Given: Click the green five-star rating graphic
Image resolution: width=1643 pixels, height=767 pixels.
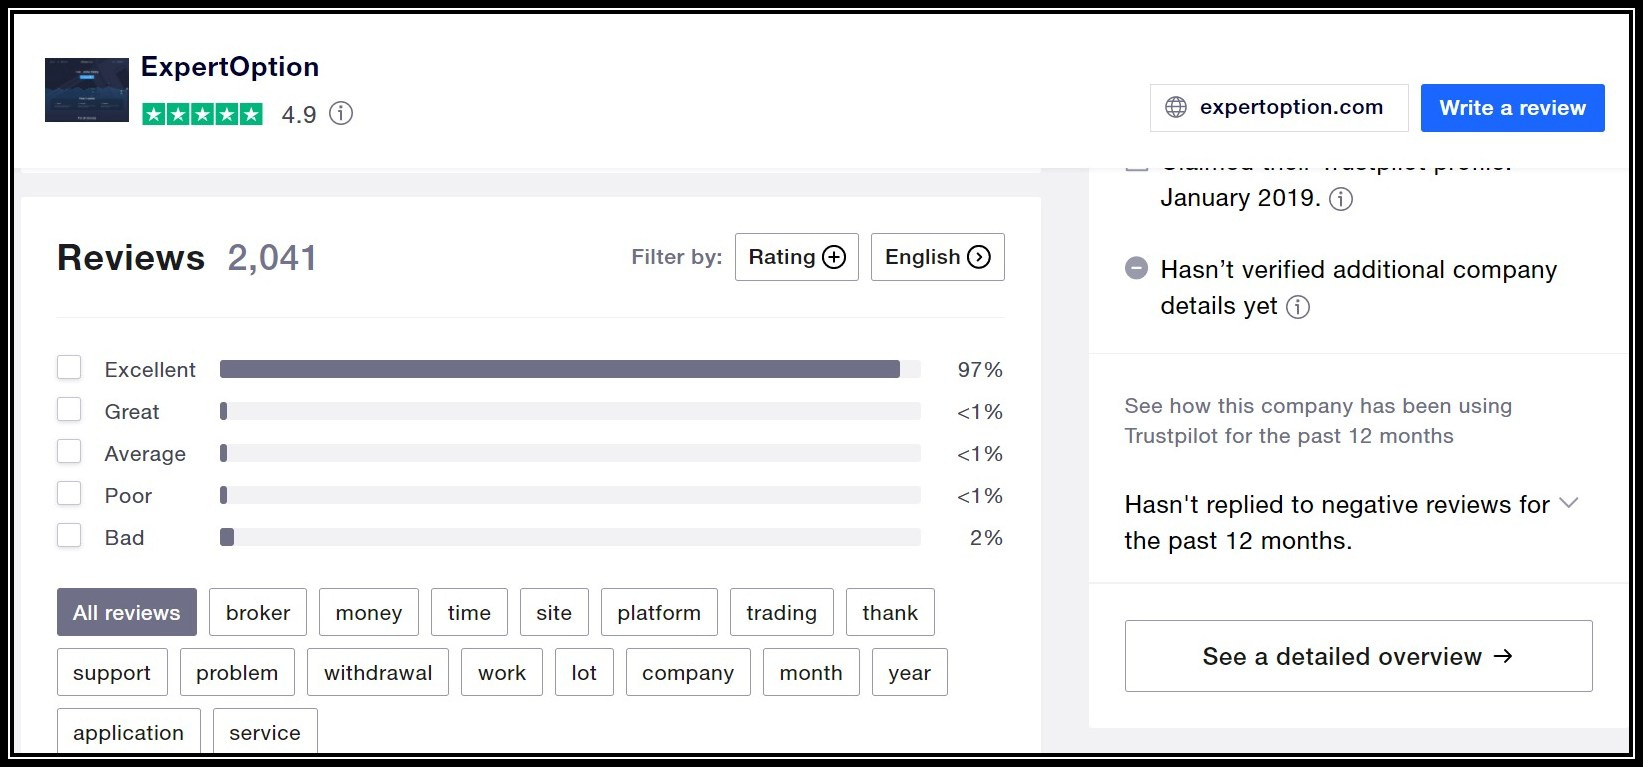Looking at the screenshot, I should click(x=203, y=114).
